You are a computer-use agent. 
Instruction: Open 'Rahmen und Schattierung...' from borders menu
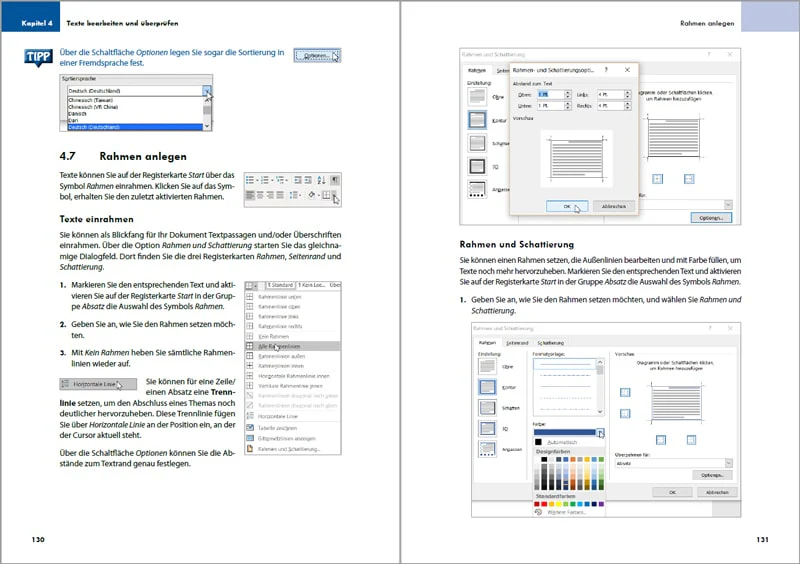[x=292, y=449]
